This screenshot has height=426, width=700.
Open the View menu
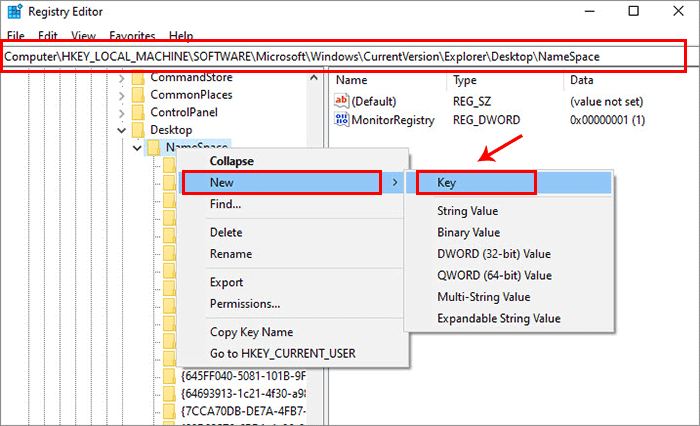pyautogui.click(x=83, y=35)
